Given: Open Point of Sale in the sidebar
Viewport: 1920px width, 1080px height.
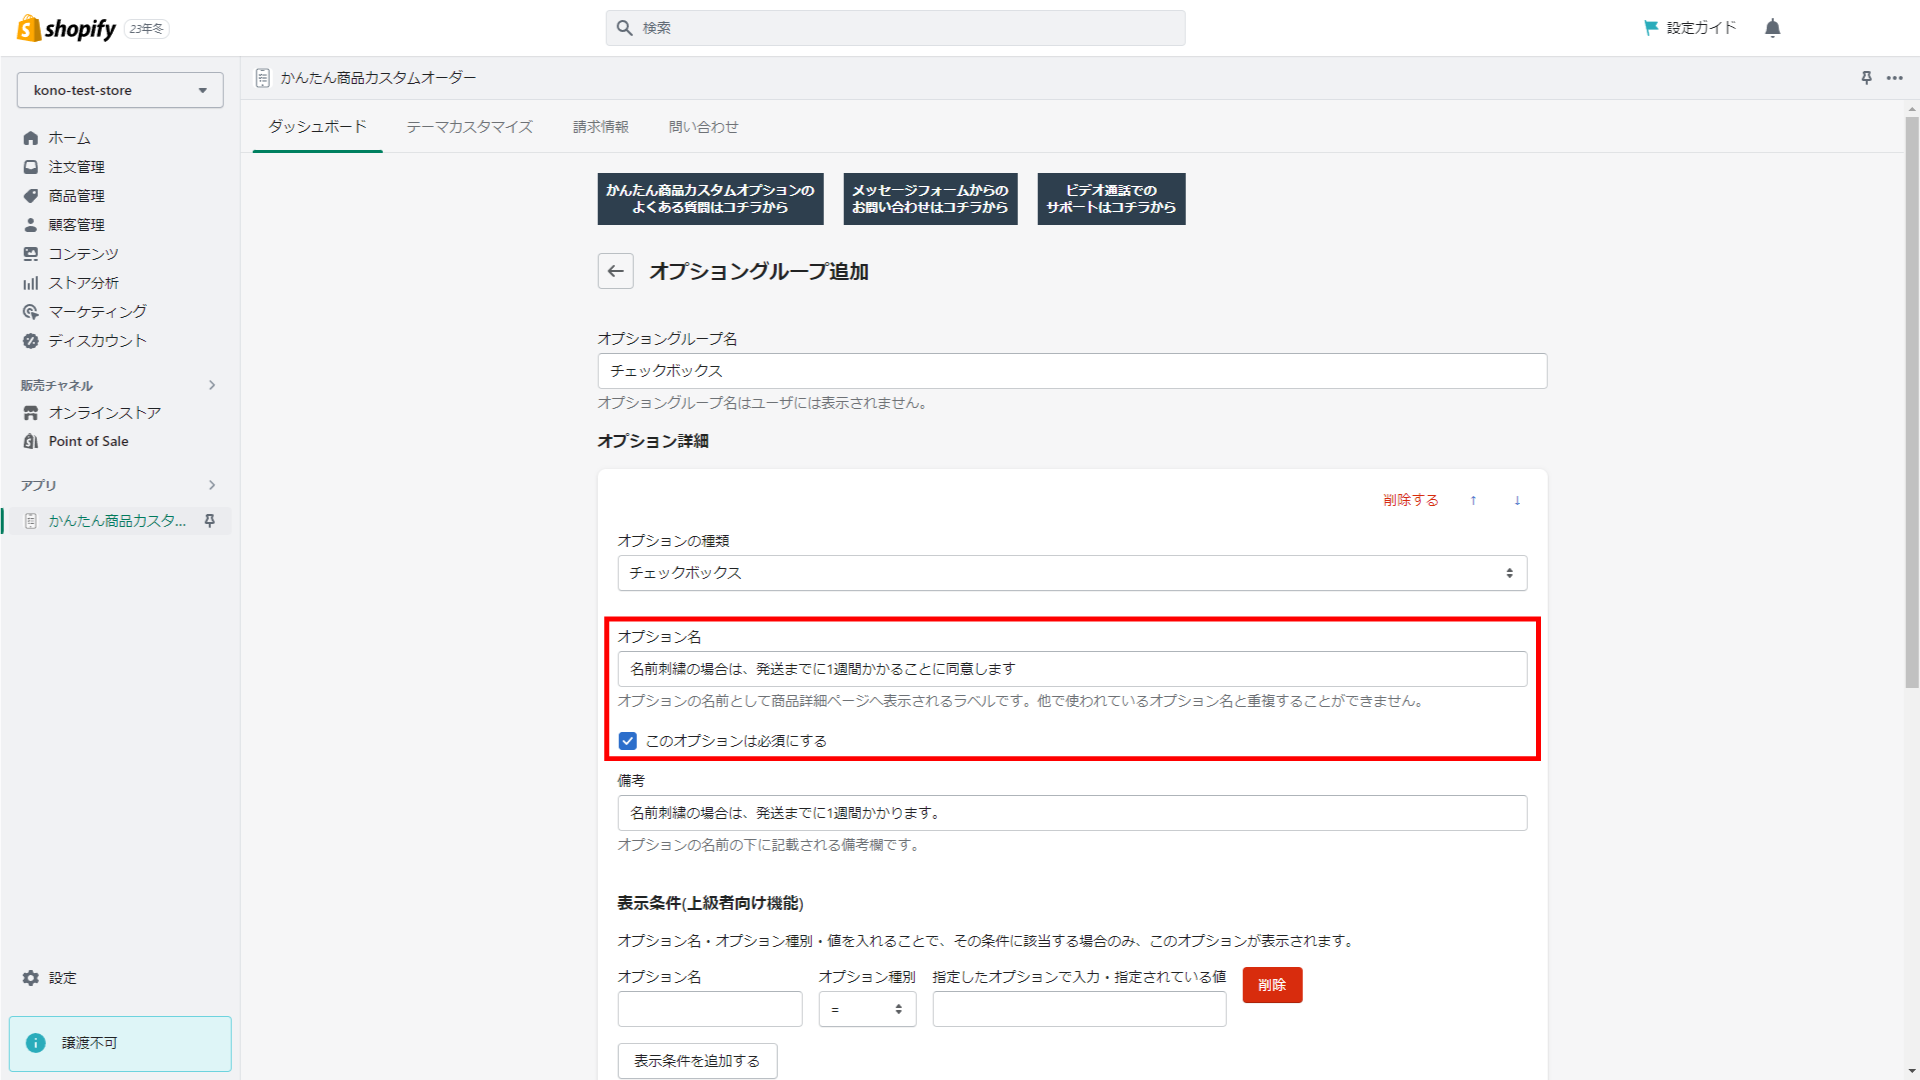Looking at the screenshot, I should (88, 441).
